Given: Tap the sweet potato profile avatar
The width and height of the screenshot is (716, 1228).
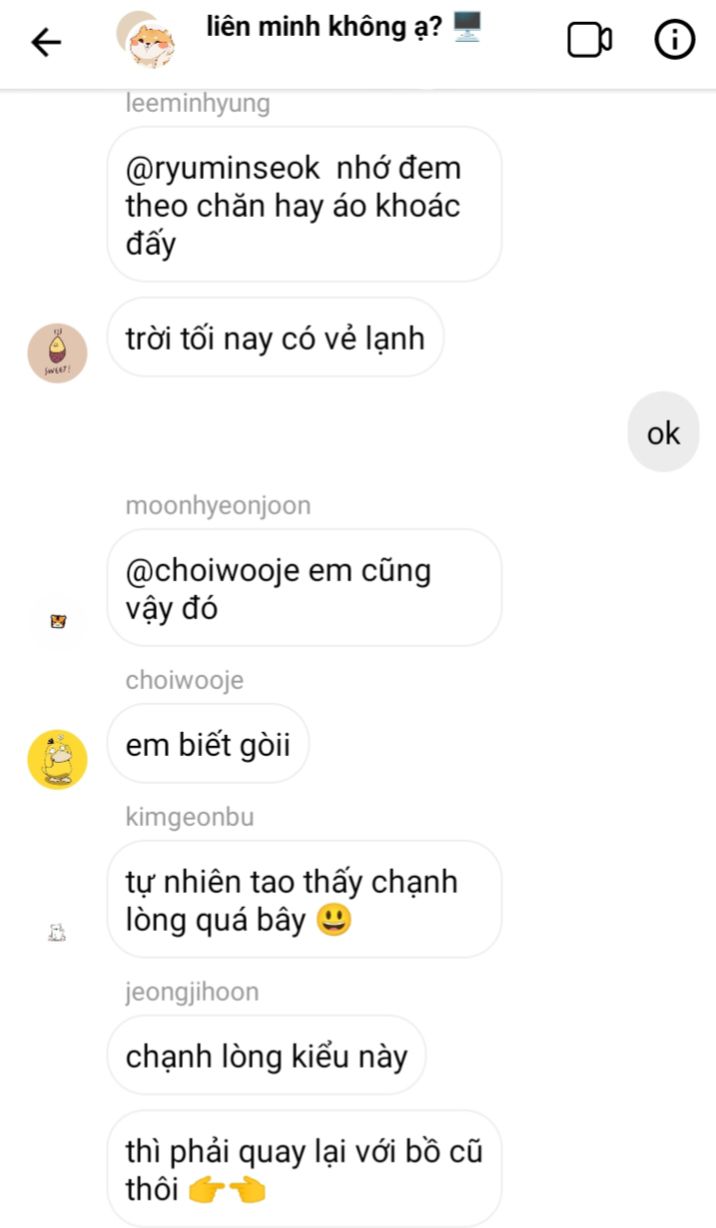Looking at the screenshot, I should click(x=57, y=353).
